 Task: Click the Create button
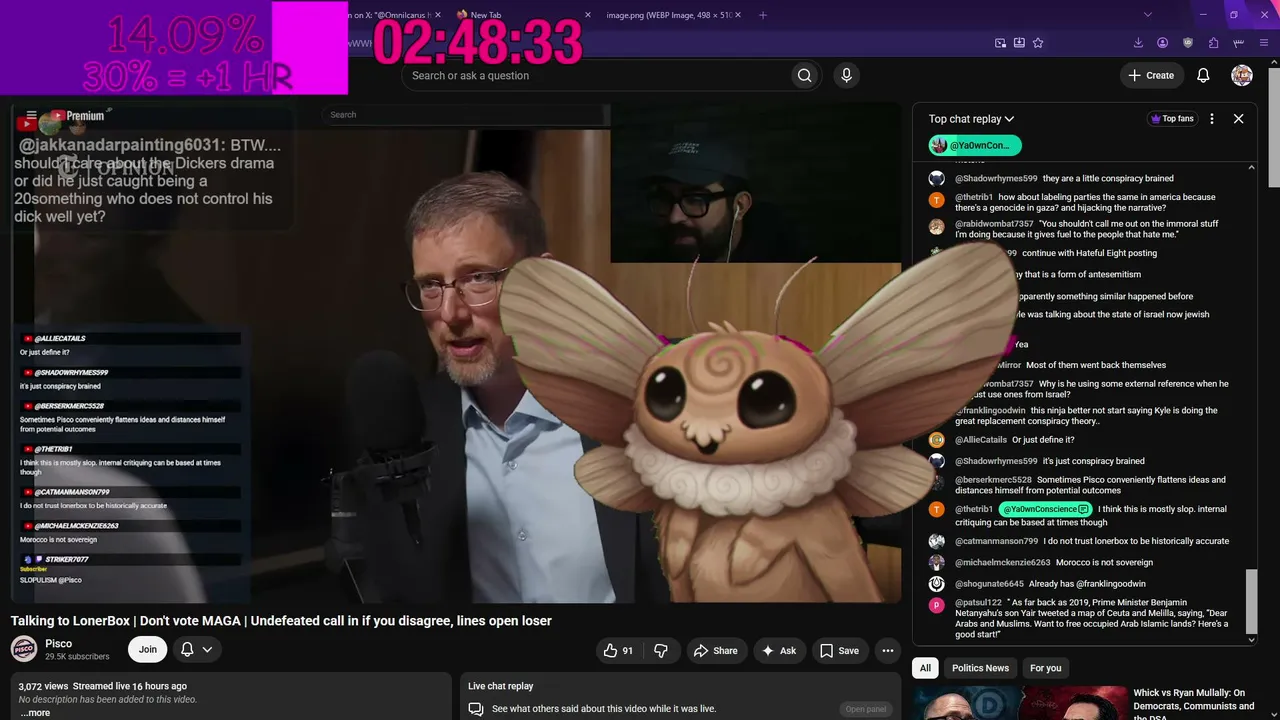(1151, 75)
